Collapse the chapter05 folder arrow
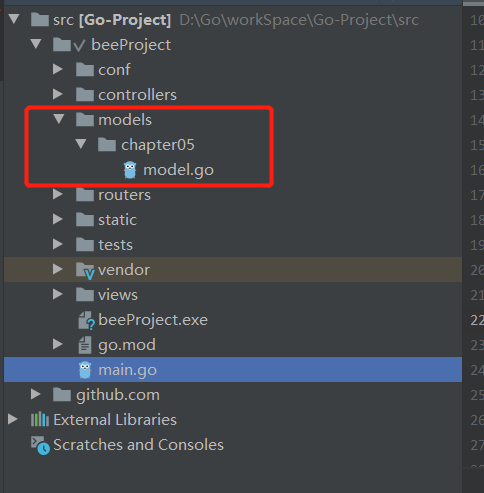The width and height of the screenshot is (484, 493). point(81,144)
